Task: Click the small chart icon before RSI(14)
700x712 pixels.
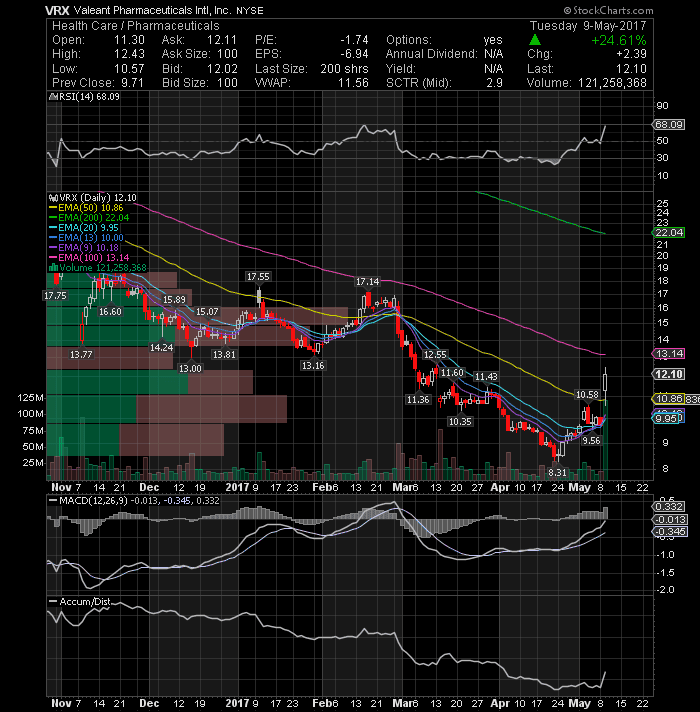Action: tap(53, 97)
